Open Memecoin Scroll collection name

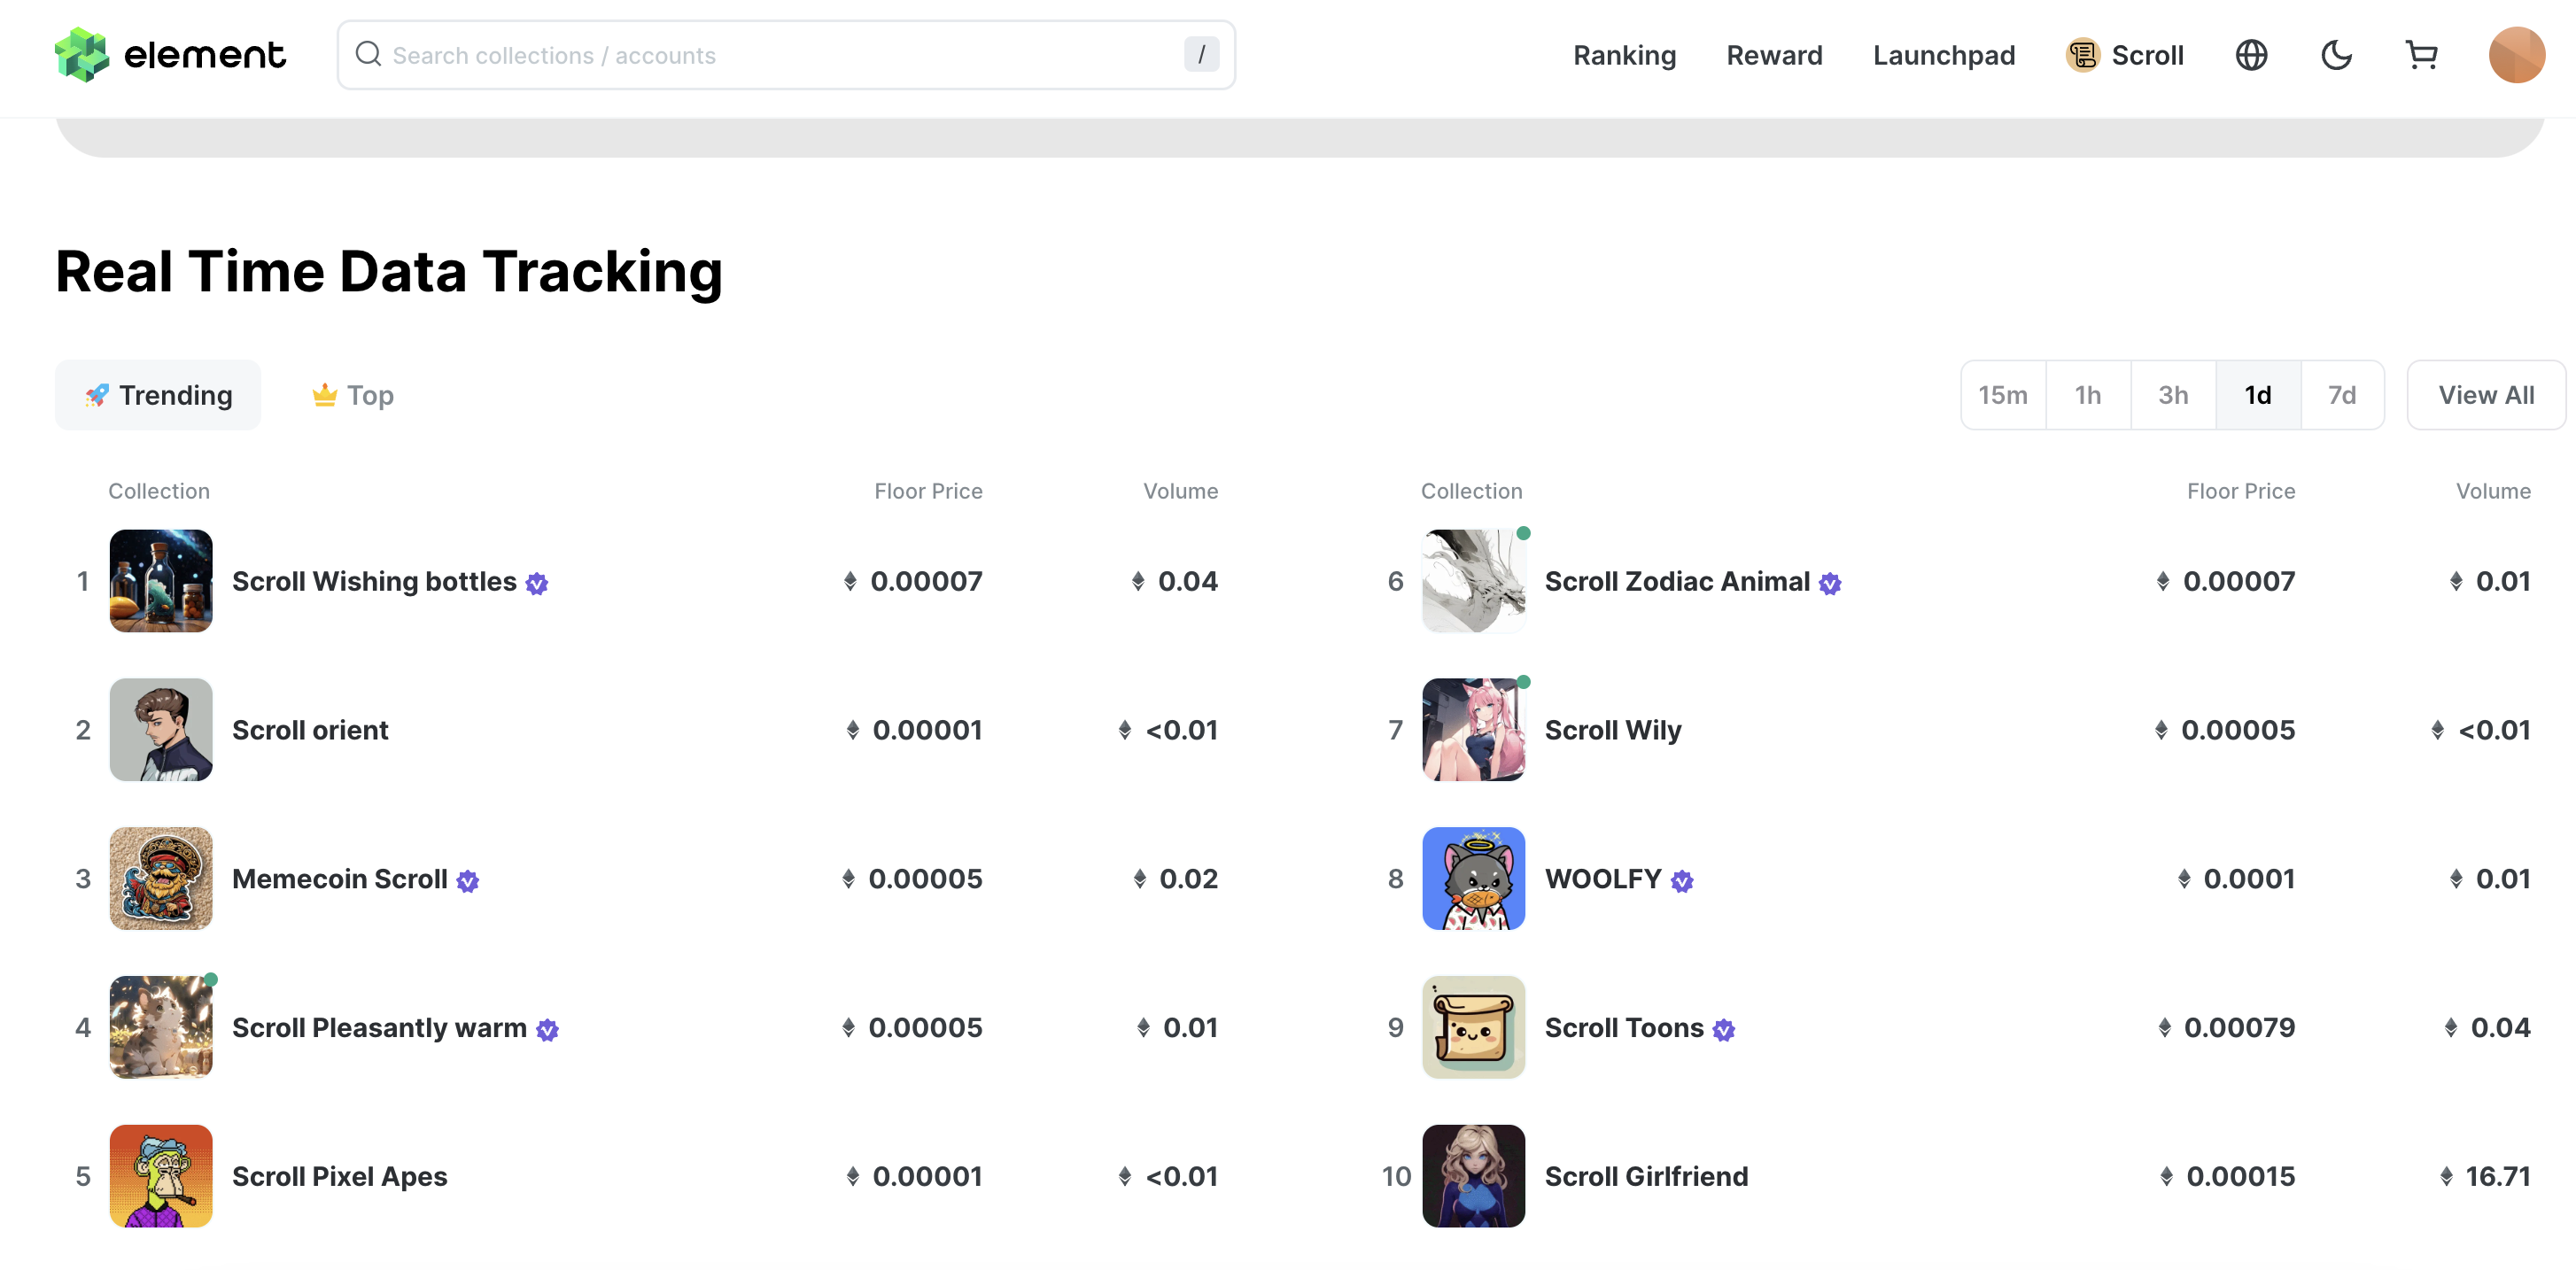(x=340, y=879)
